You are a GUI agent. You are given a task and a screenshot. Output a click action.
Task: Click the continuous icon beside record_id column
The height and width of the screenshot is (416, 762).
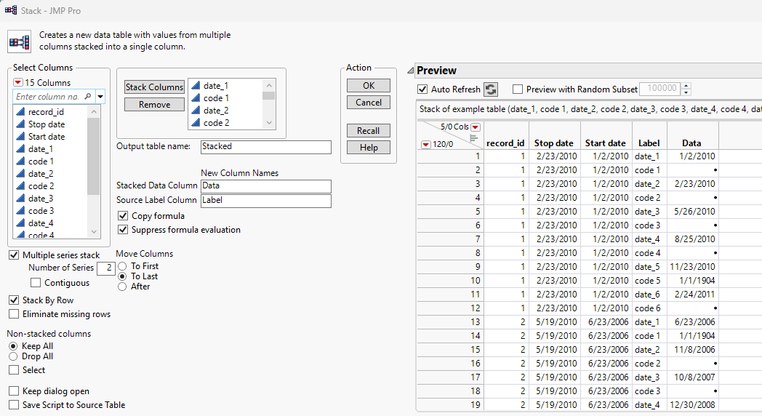coord(20,112)
